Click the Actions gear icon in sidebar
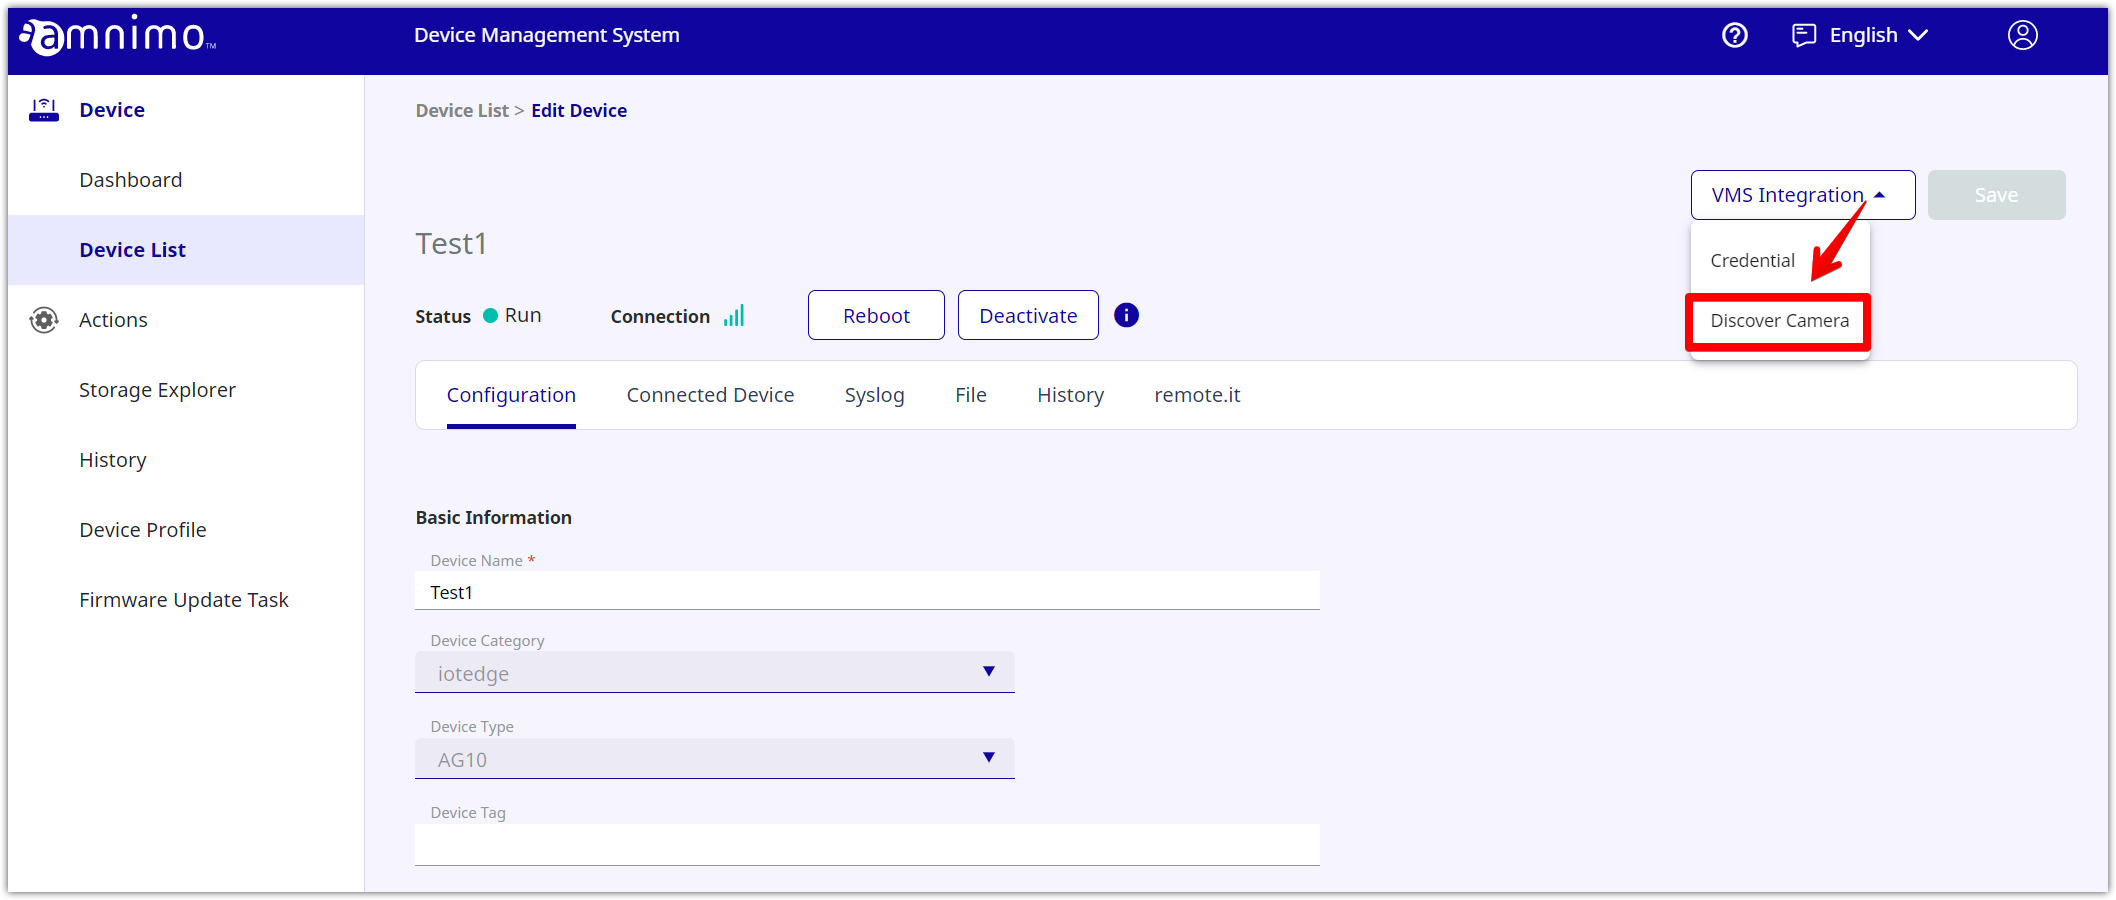 [x=44, y=320]
